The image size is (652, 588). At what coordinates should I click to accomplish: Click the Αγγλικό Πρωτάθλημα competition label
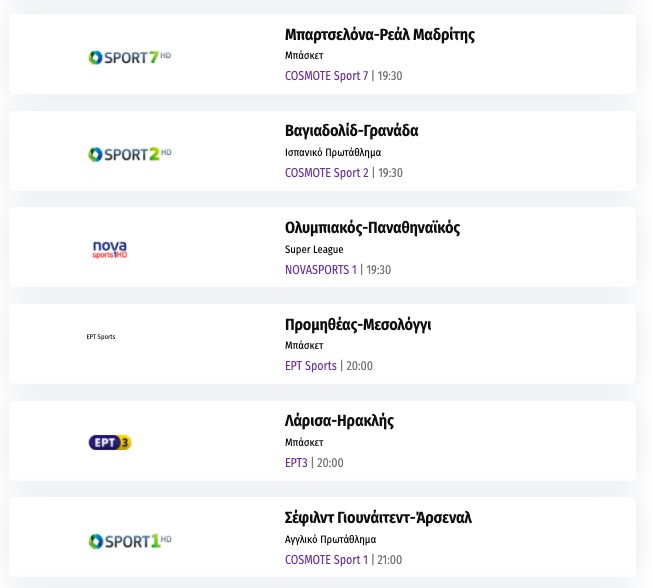click(x=330, y=540)
